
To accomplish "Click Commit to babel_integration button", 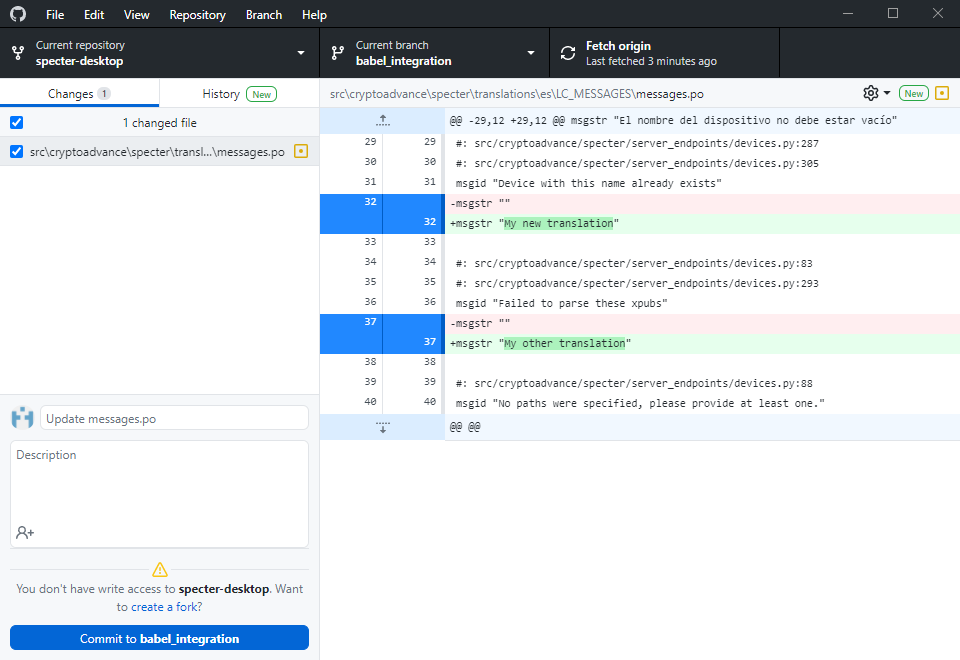I will [159, 638].
